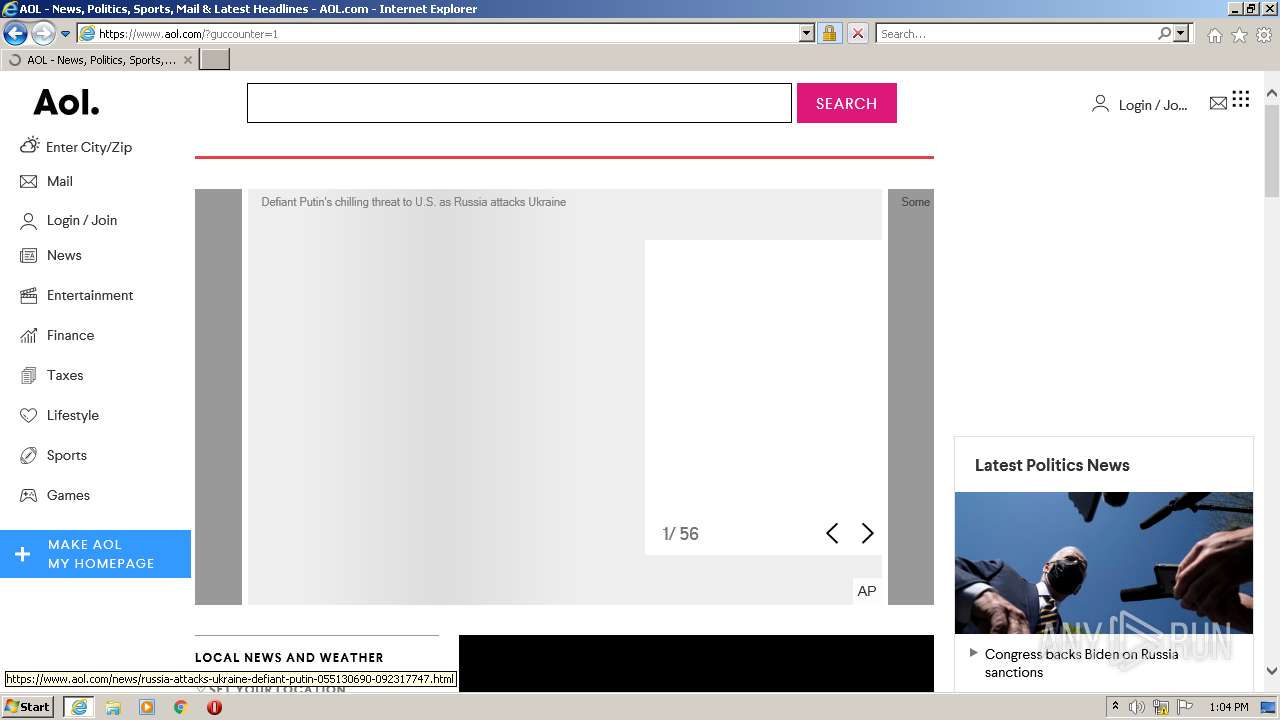
Task: Open News section in sidebar
Action: [64, 255]
